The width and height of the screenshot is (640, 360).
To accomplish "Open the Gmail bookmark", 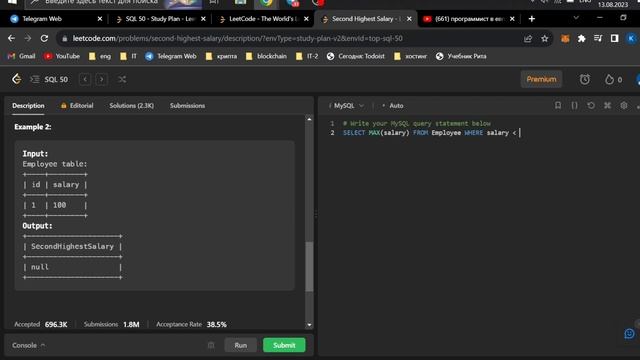I will click(x=22, y=56).
